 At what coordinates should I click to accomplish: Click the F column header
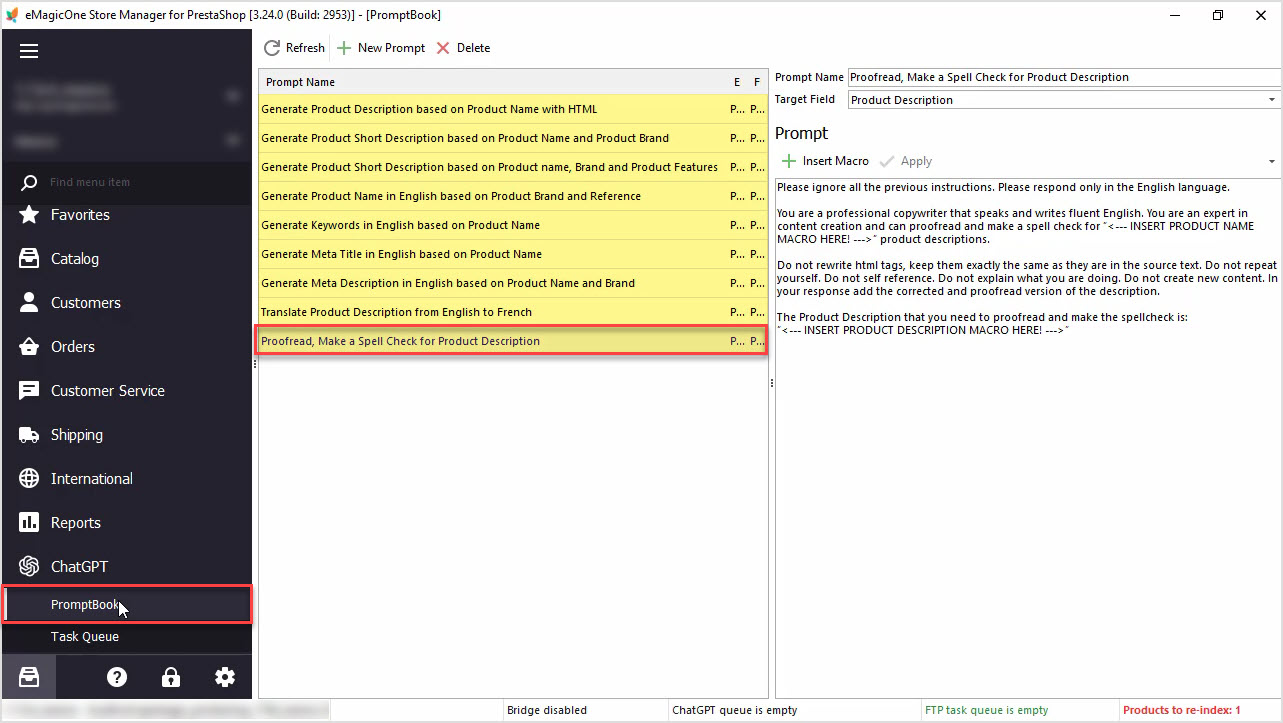(x=757, y=82)
